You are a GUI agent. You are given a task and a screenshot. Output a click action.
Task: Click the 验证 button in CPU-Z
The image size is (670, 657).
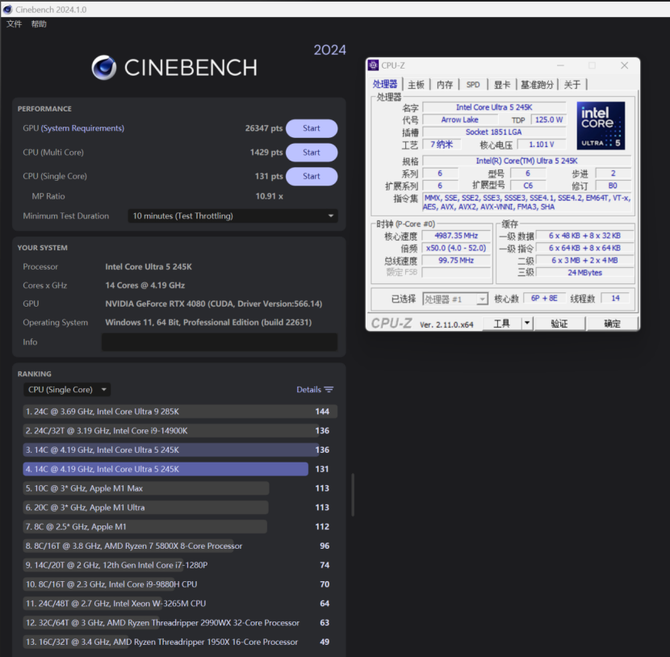559,323
